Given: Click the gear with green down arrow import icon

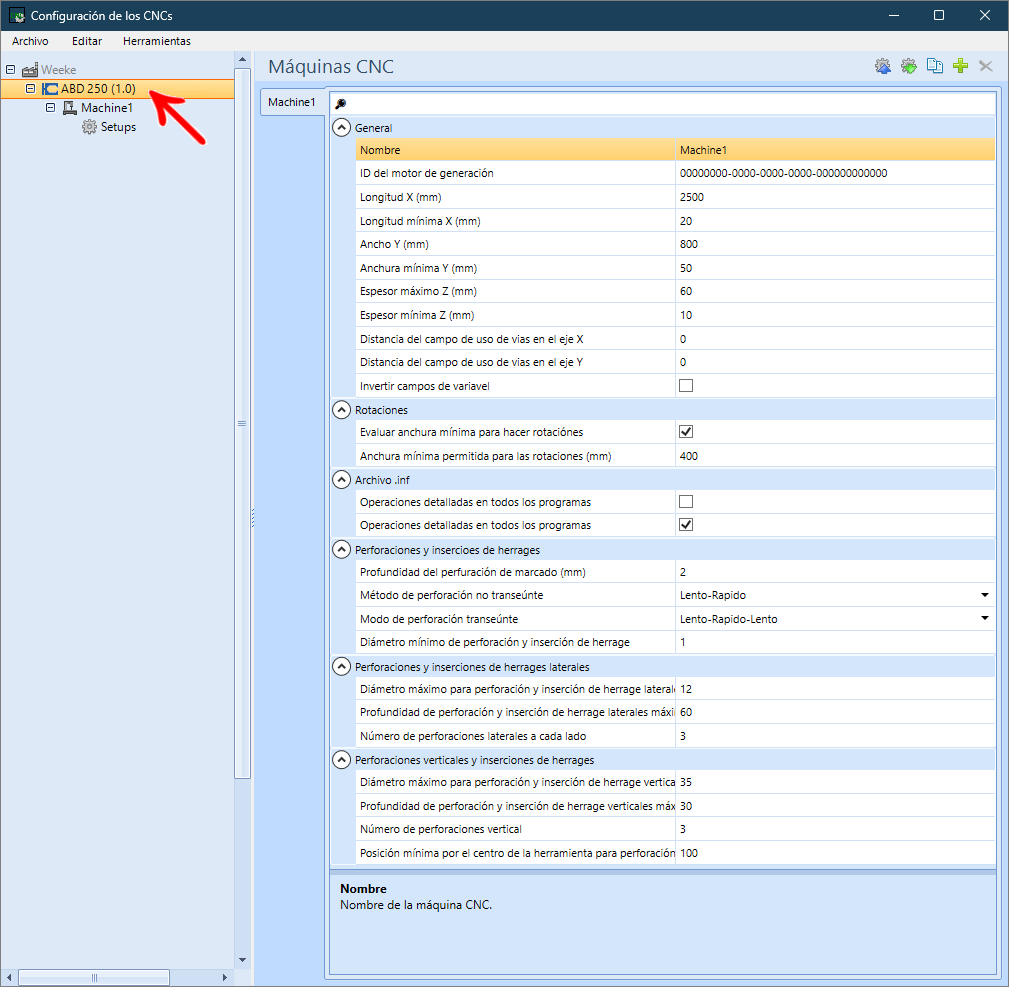Looking at the screenshot, I should 909,66.
